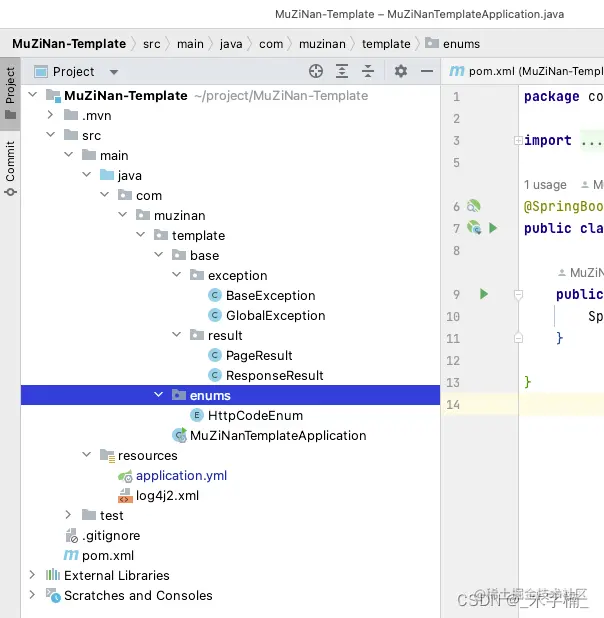Collapse all tree nodes icon
This screenshot has height=618, width=604.
[368, 71]
